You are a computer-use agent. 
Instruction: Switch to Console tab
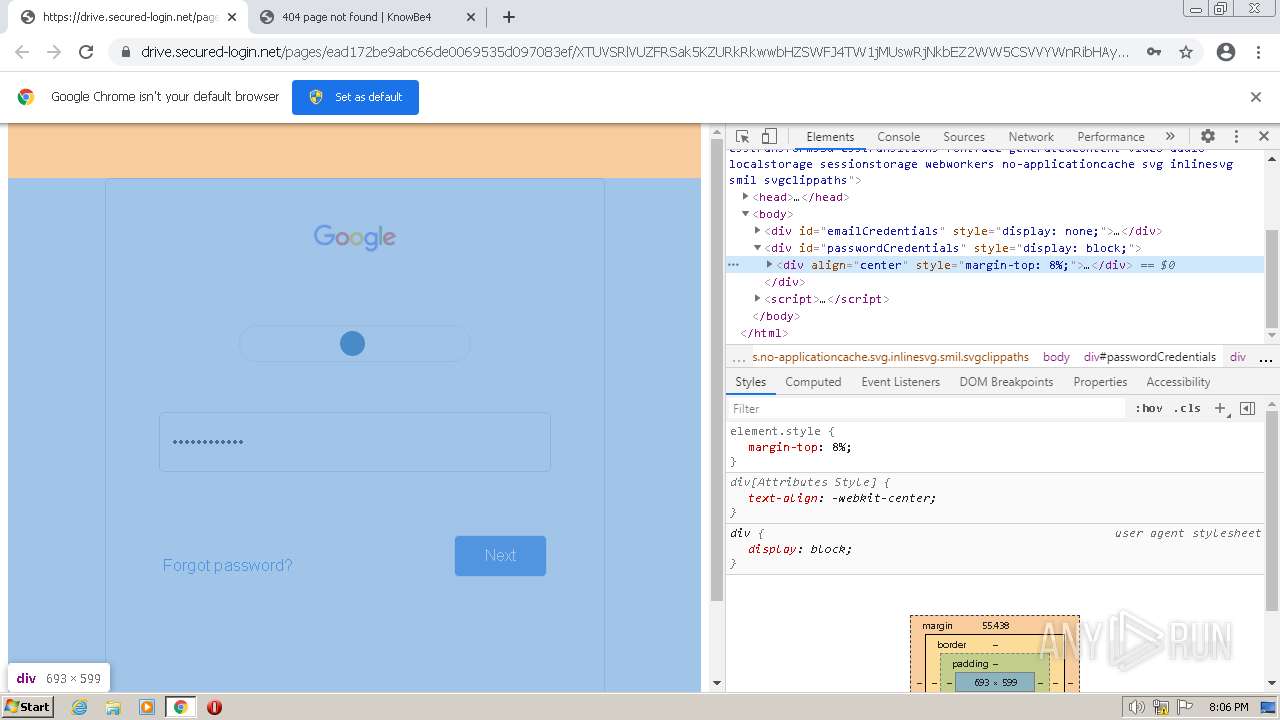(899, 137)
